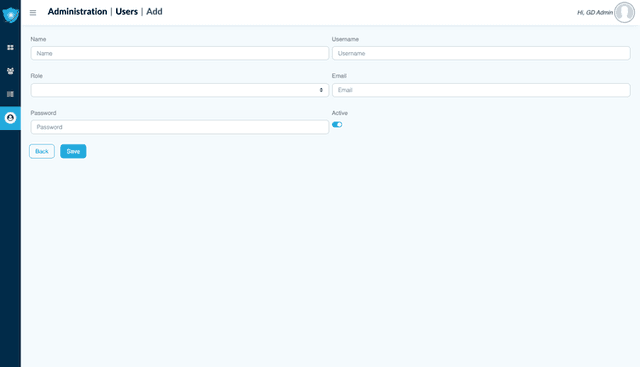This screenshot has width=640, height=367.
Task: Focus the Name input field
Action: tap(180, 53)
